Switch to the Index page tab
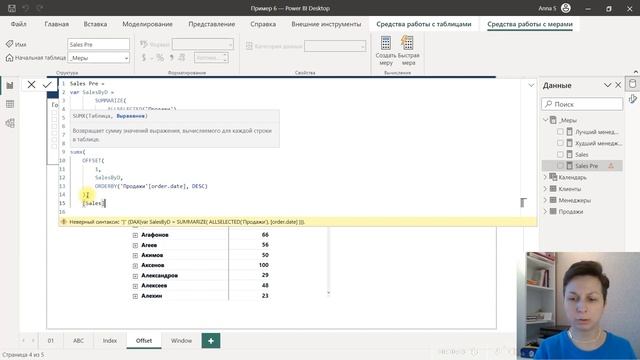The height and width of the screenshot is (360, 640). 110,340
